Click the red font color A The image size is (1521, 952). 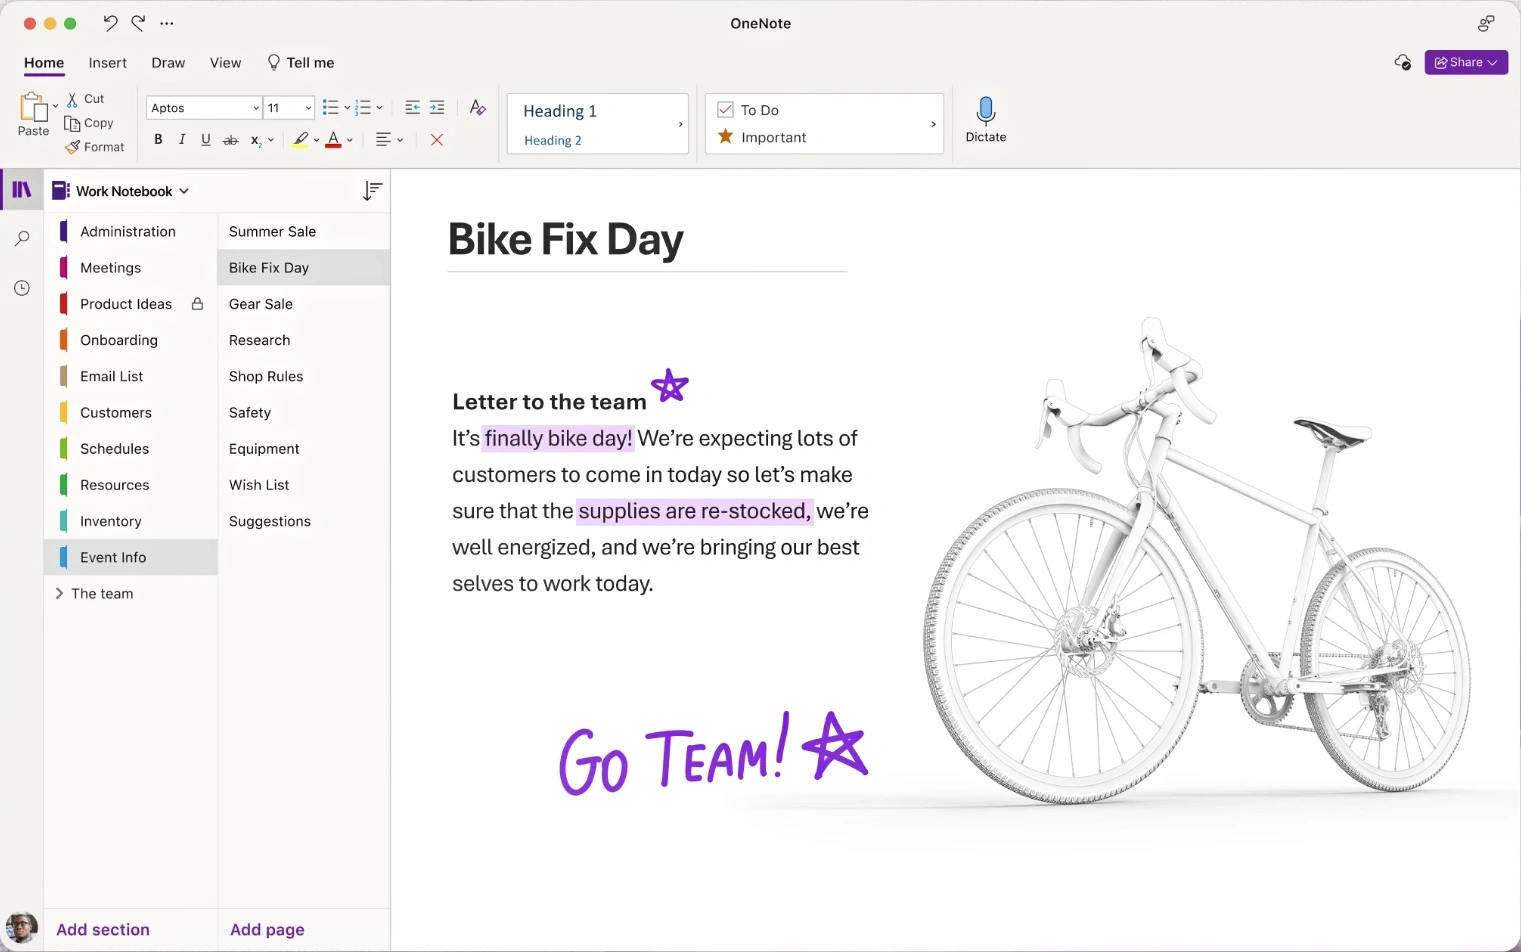(x=334, y=140)
